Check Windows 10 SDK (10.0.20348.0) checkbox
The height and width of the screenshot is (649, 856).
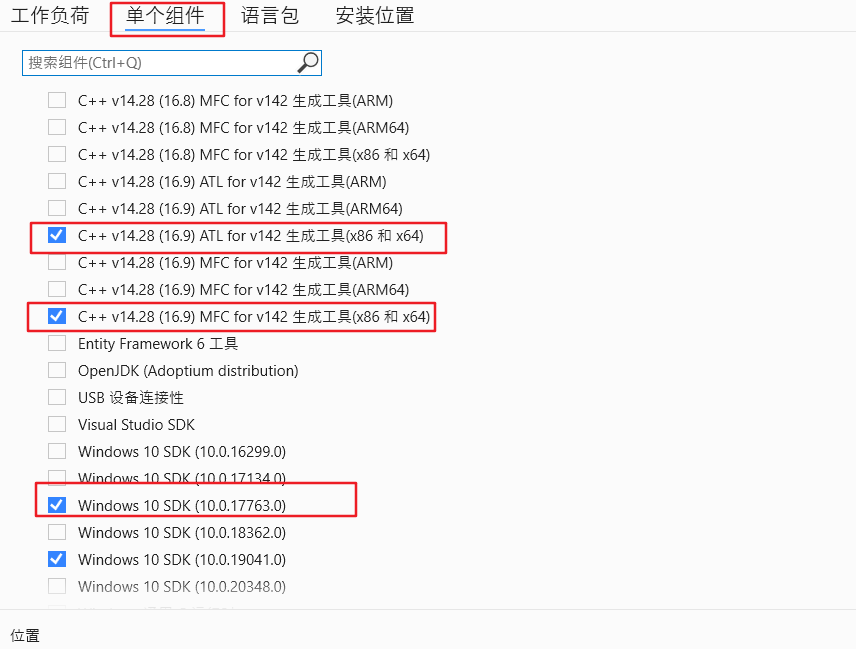coord(57,586)
